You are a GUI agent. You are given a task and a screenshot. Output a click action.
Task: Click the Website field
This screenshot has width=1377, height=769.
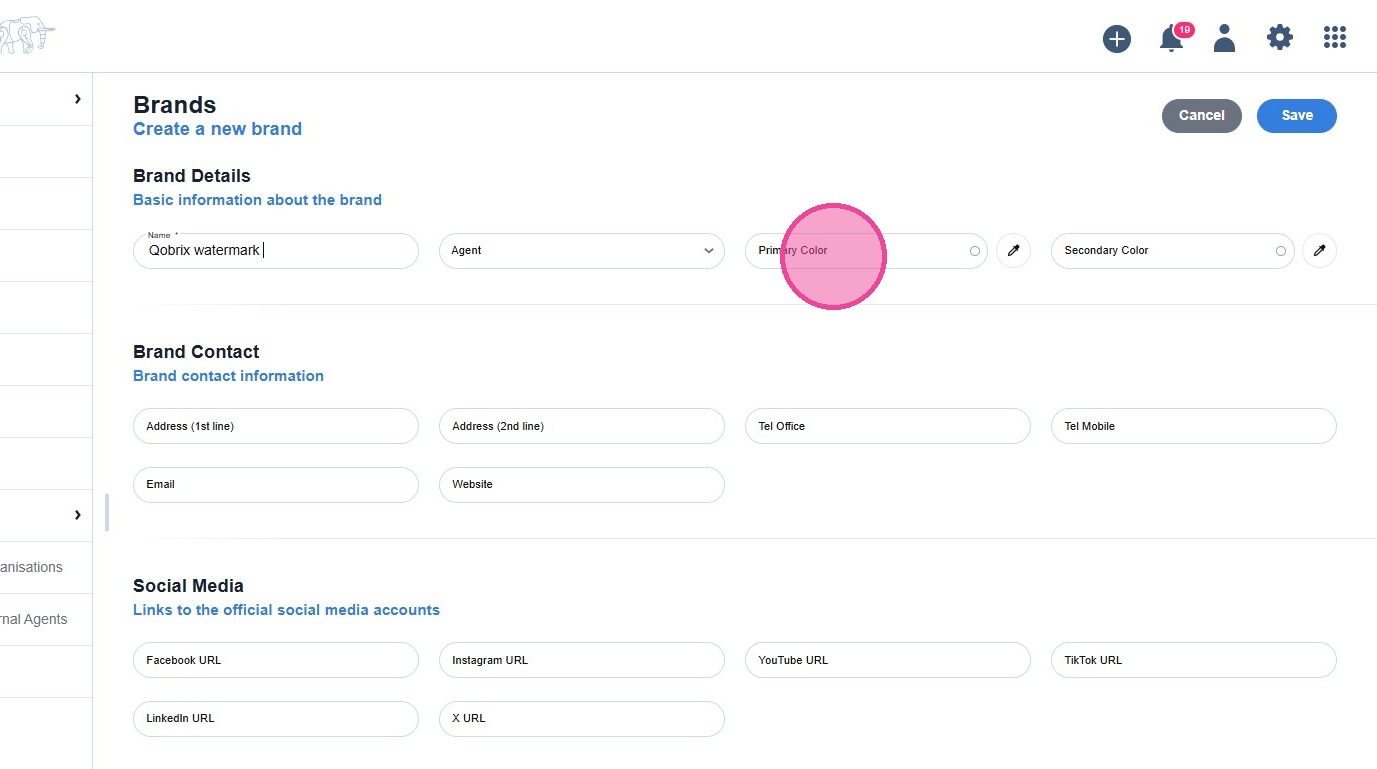tap(582, 485)
